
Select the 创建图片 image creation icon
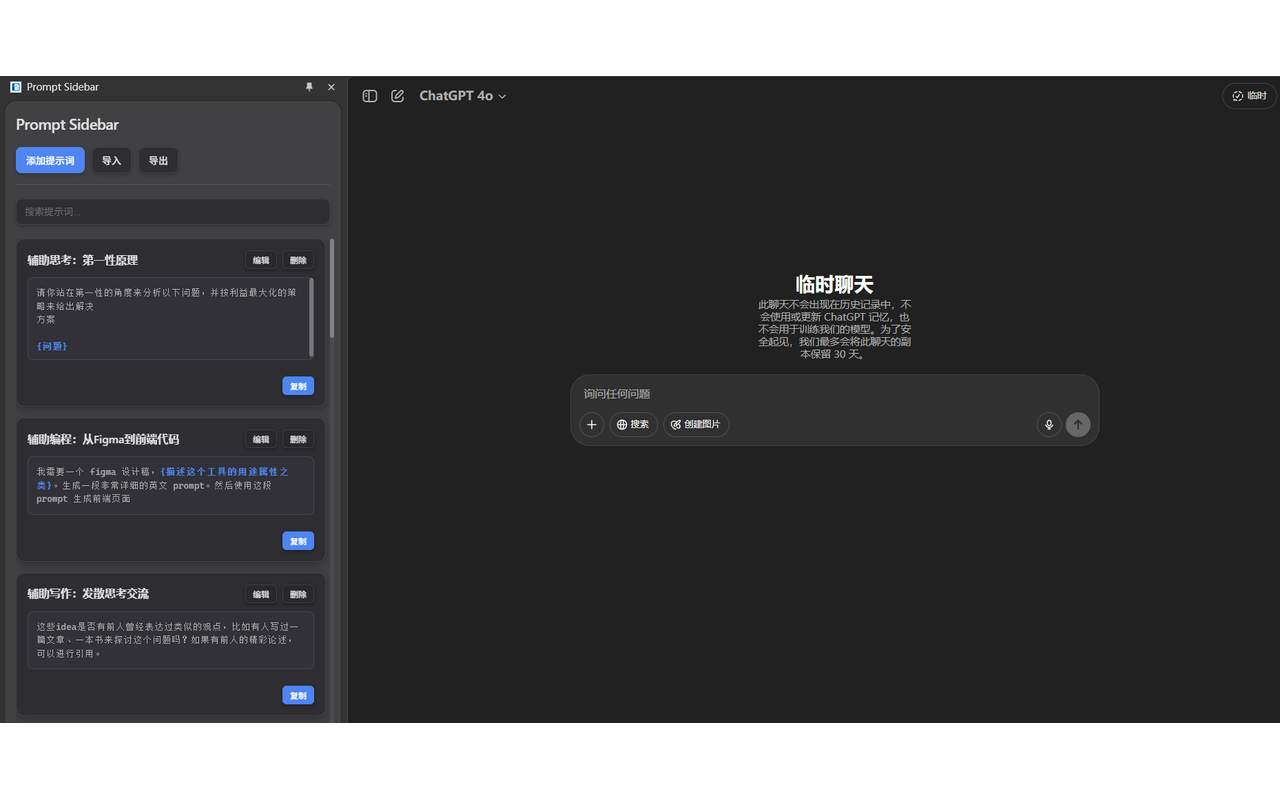click(x=696, y=424)
